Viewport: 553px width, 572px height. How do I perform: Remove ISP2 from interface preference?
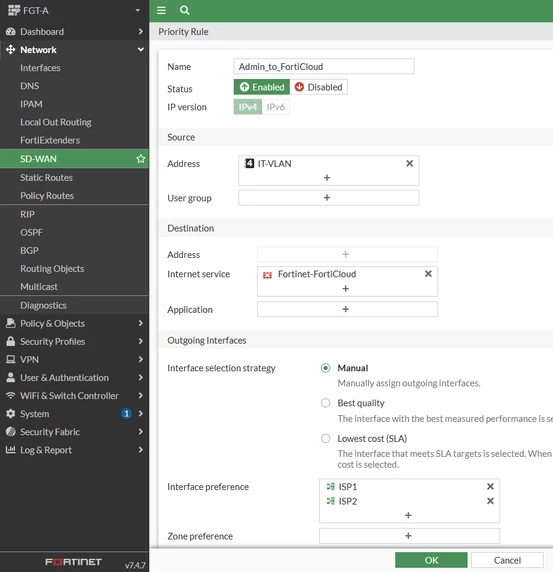[x=490, y=501]
